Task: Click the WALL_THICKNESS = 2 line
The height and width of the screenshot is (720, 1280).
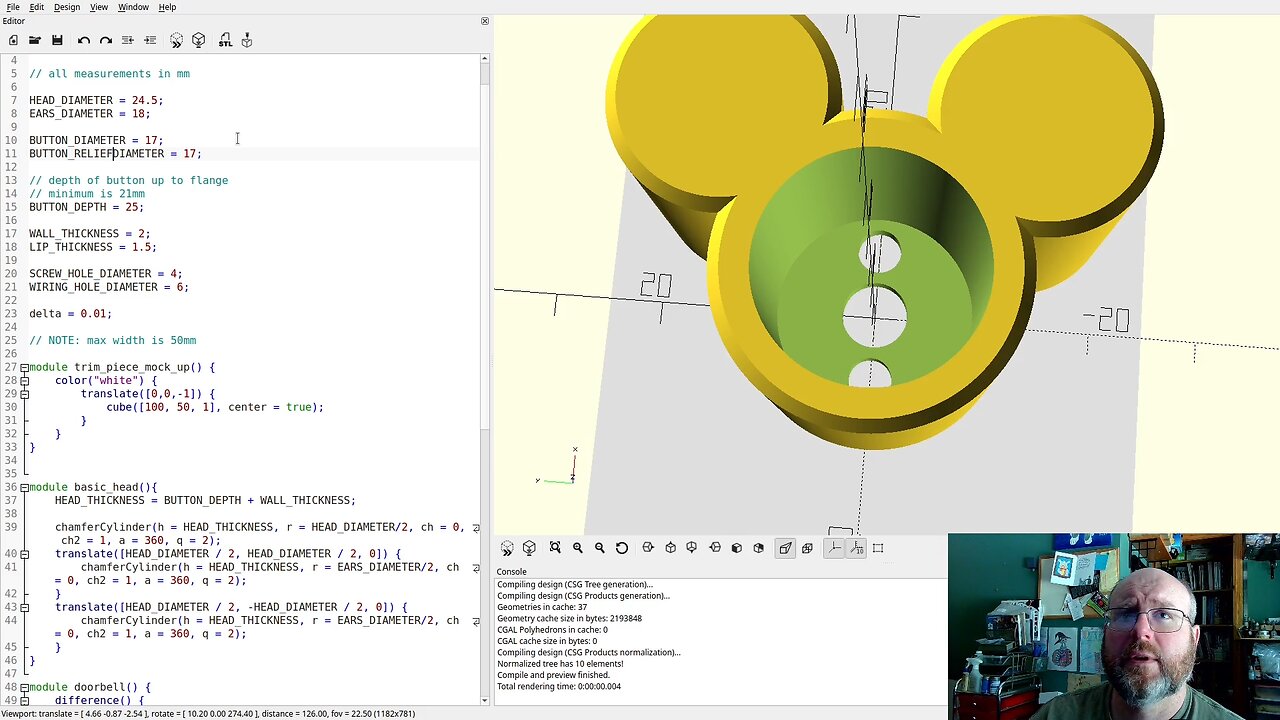Action: 89,234
